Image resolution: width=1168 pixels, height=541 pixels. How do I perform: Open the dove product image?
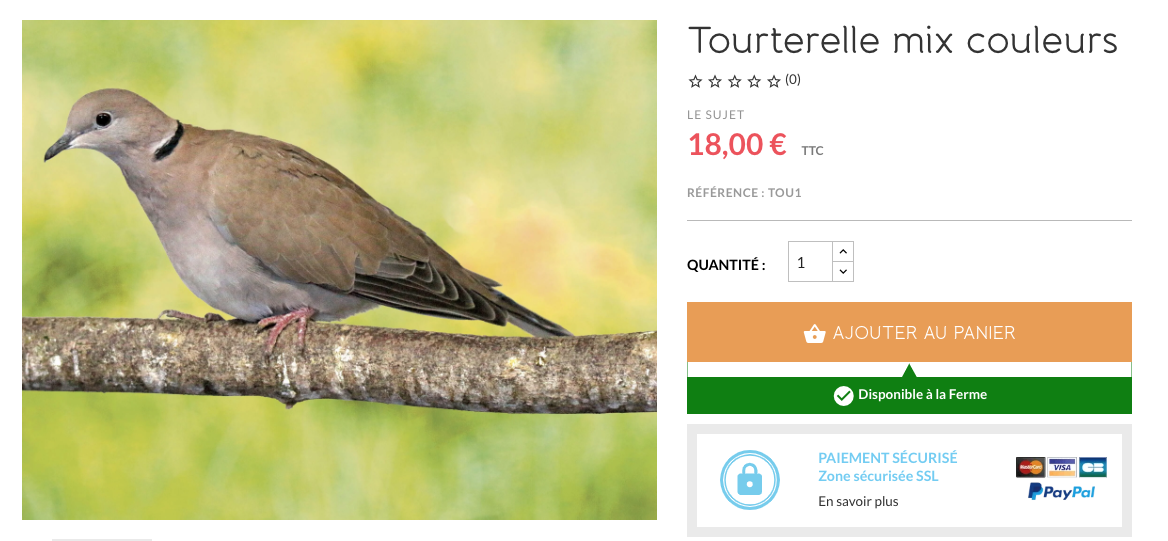[340, 270]
